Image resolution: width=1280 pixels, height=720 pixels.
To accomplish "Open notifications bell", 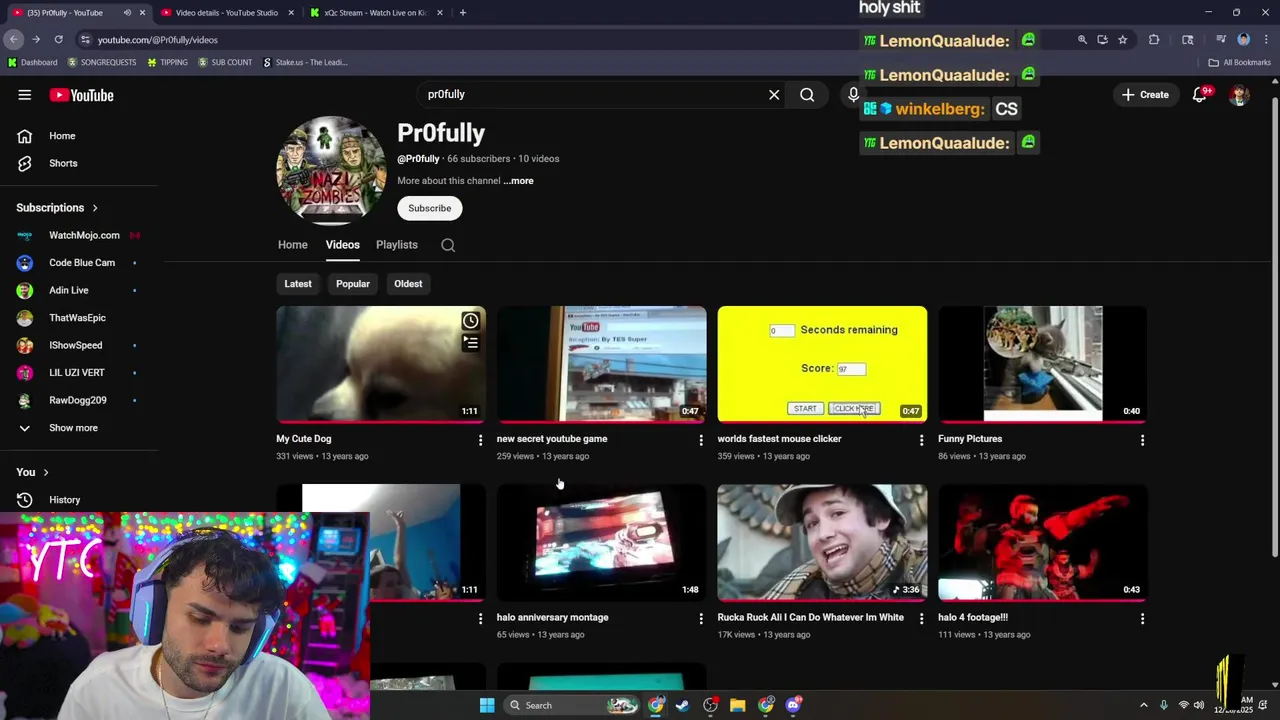I will pyautogui.click(x=1200, y=95).
